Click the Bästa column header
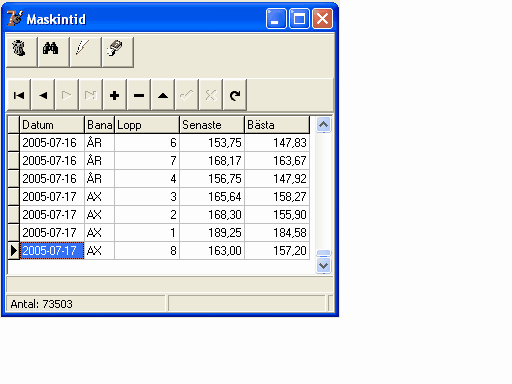 (x=277, y=125)
